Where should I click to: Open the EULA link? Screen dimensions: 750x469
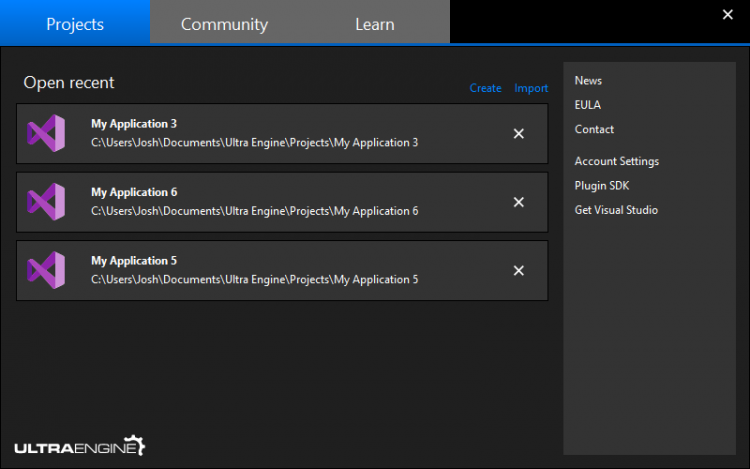588,105
